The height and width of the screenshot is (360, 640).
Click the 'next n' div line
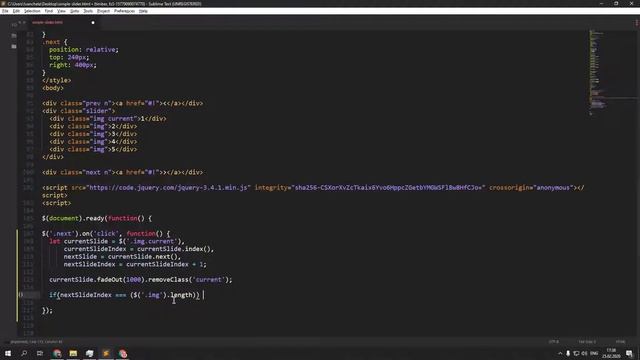122,172
